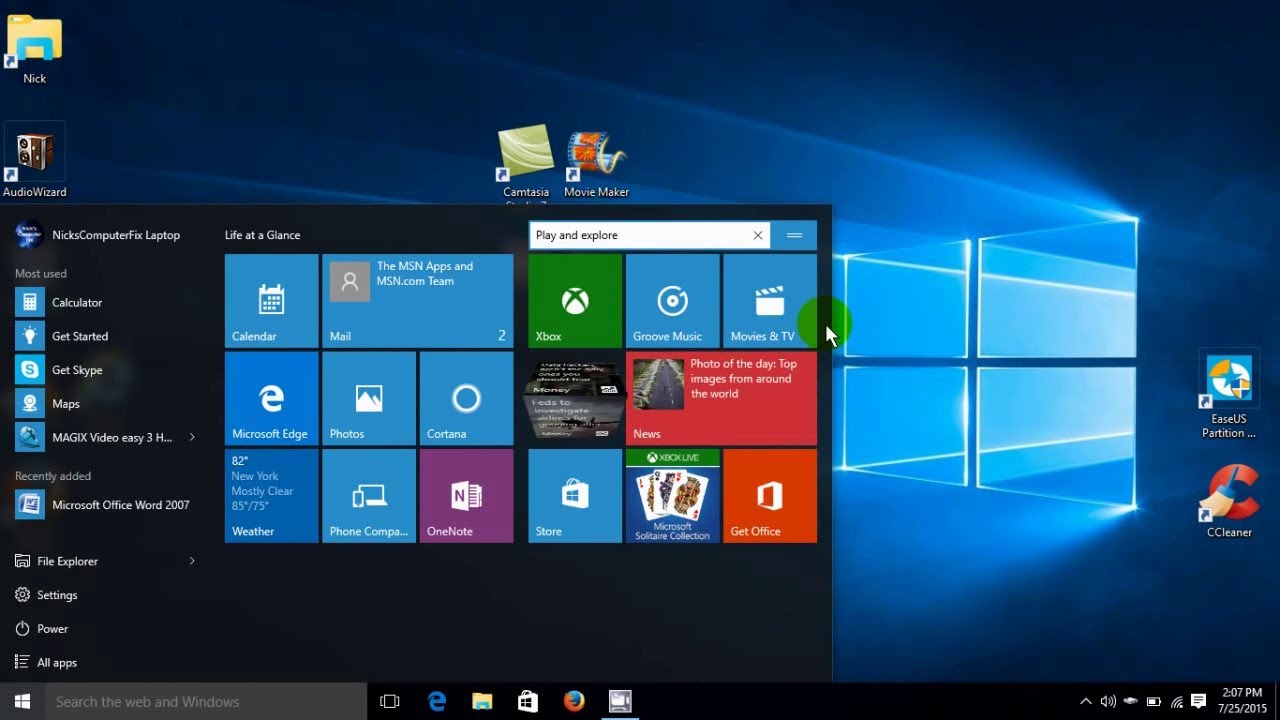This screenshot has height=720, width=1280.
Task: Open Maps from the Most used list
Action: click(x=105, y=404)
